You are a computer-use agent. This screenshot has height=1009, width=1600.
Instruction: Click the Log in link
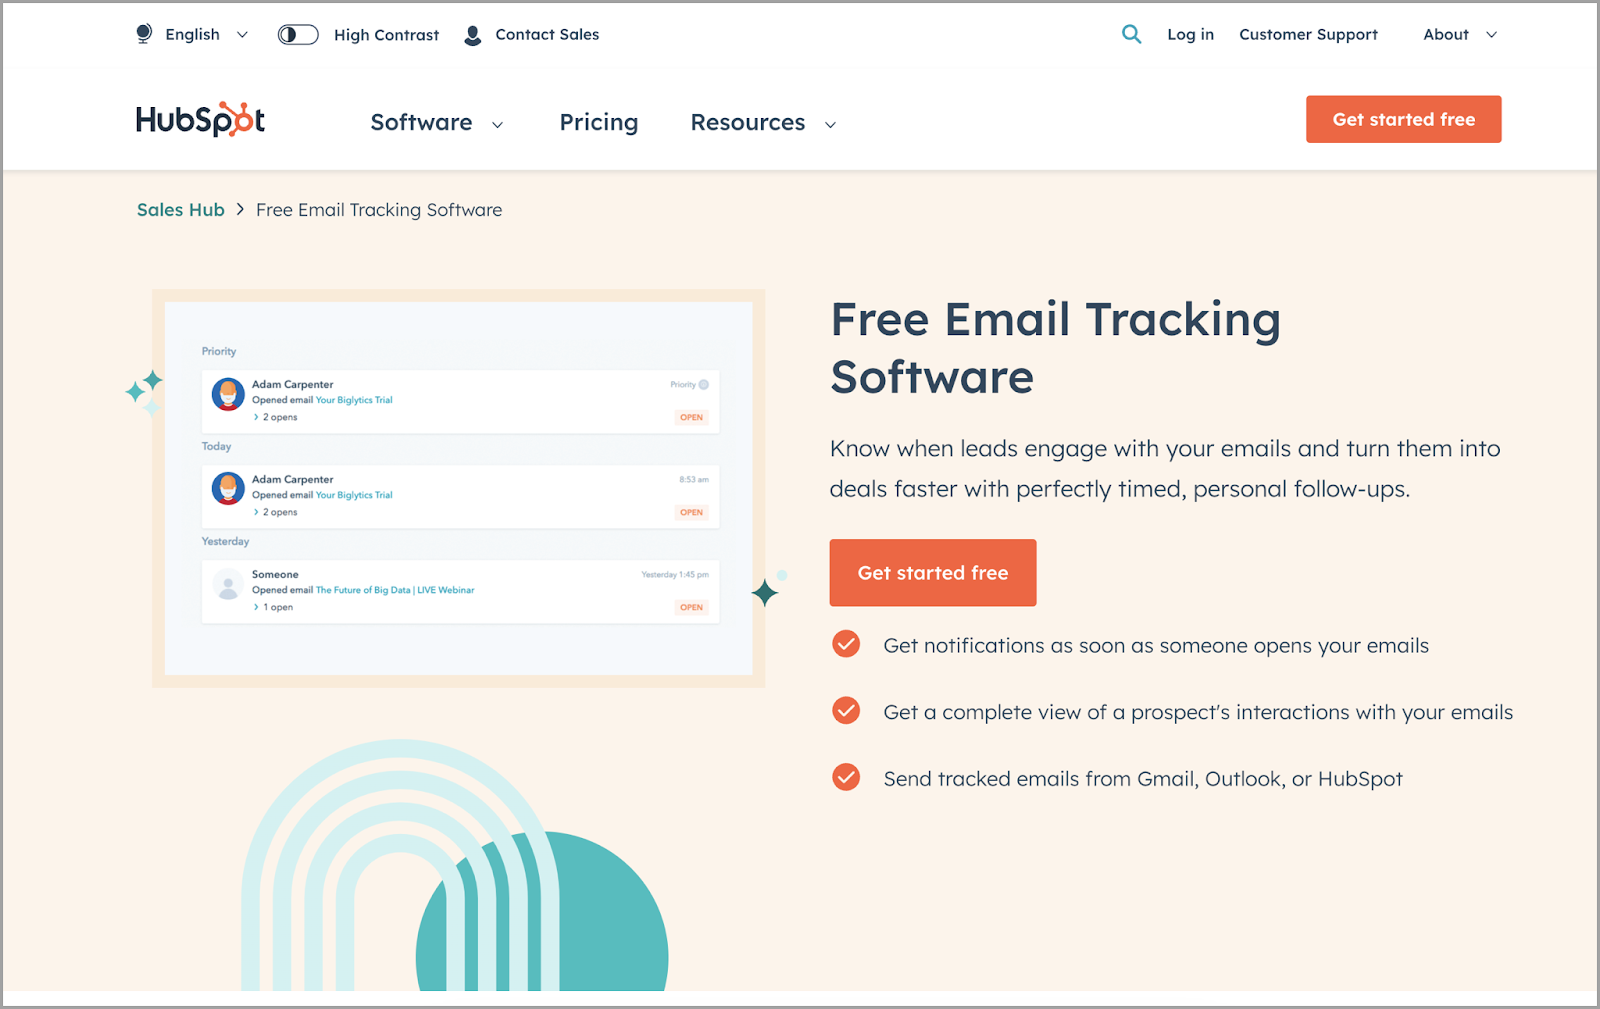click(x=1190, y=34)
